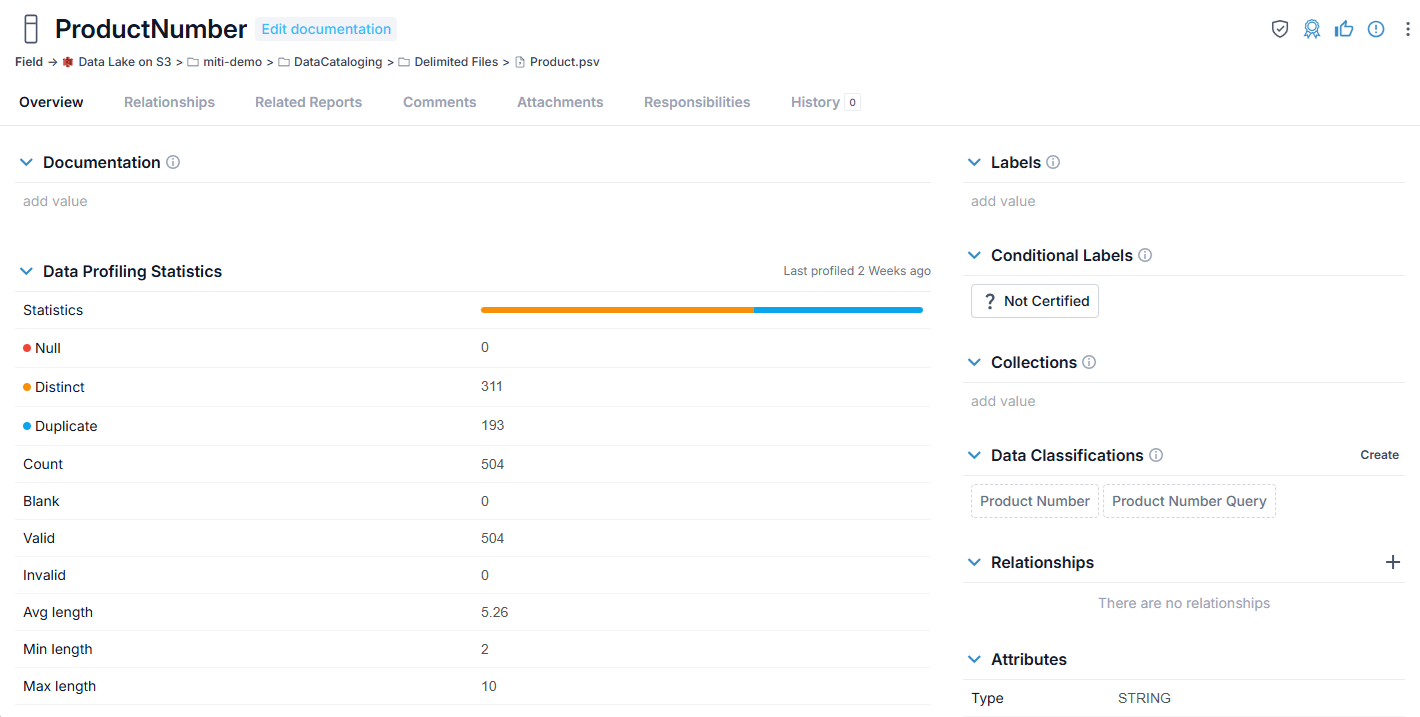Collapse the Data Profiling Statistics section

click(26, 271)
